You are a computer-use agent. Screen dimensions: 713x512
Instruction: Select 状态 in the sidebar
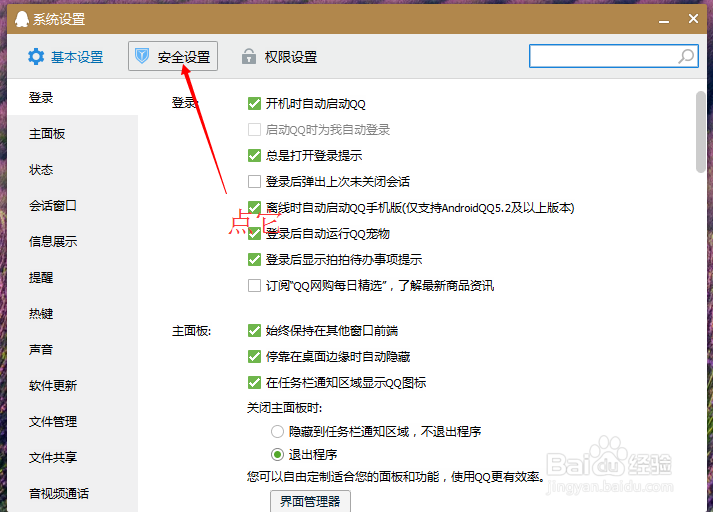[x=73, y=170]
